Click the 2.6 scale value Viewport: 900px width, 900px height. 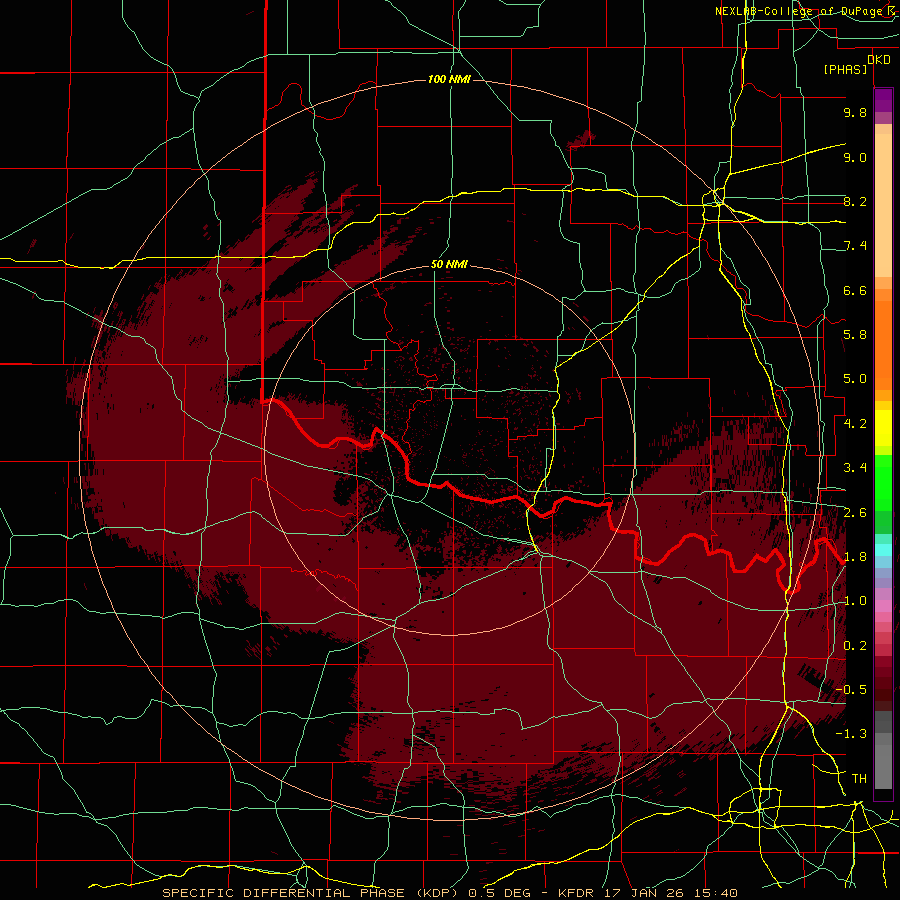pos(855,513)
